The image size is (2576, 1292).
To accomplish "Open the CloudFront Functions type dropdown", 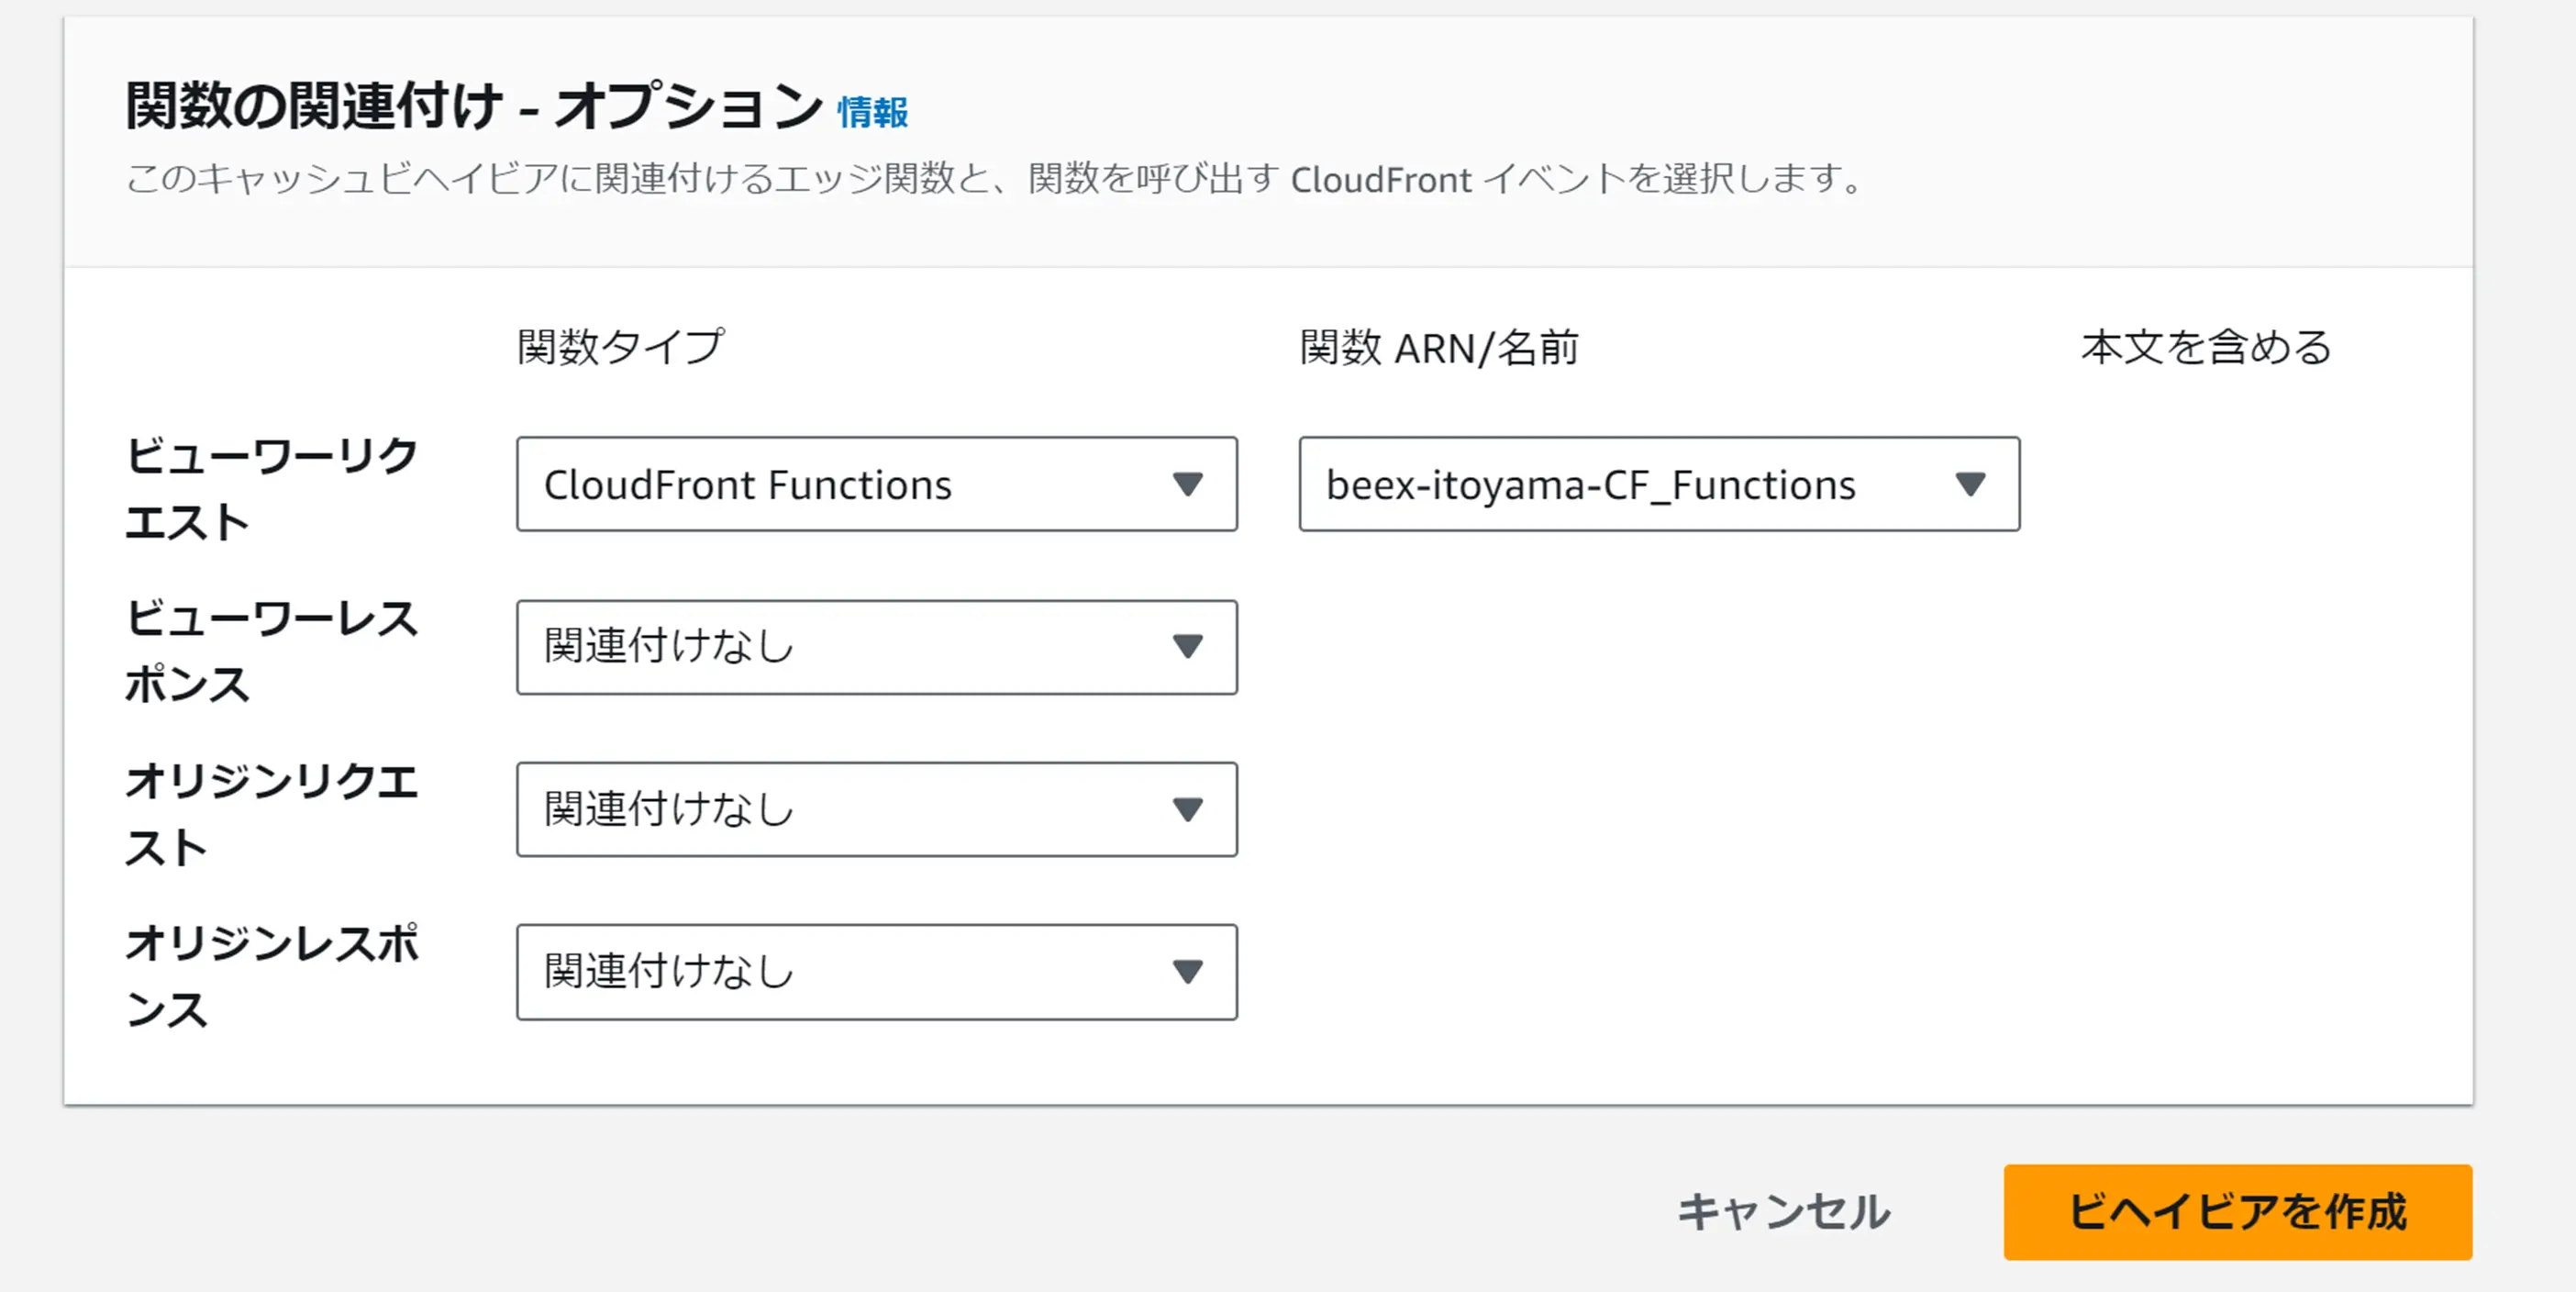I will [876, 484].
